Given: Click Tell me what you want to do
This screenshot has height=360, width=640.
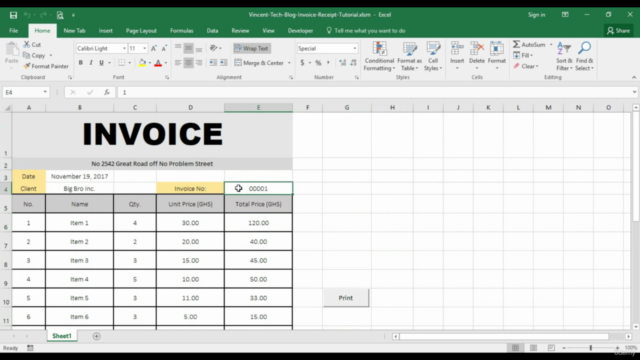Looking at the screenshot, I should pos(366,31).
